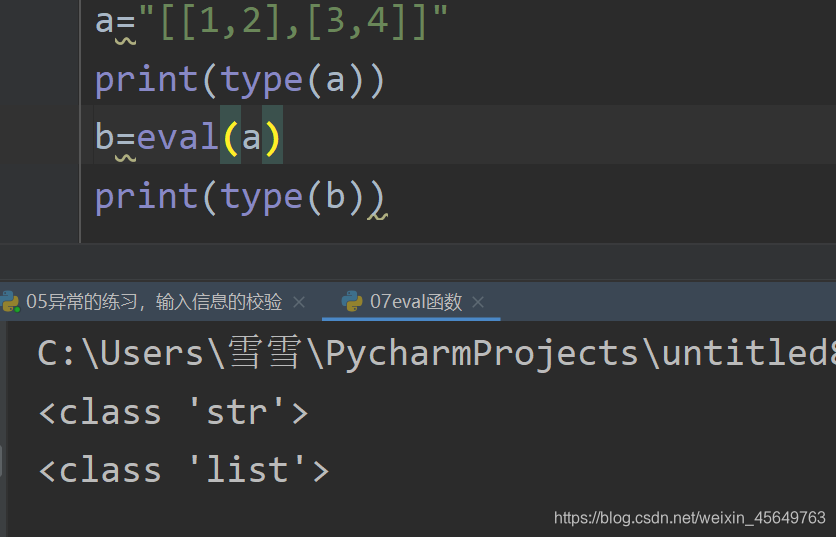Click the <class 'str'> output line

174,412
